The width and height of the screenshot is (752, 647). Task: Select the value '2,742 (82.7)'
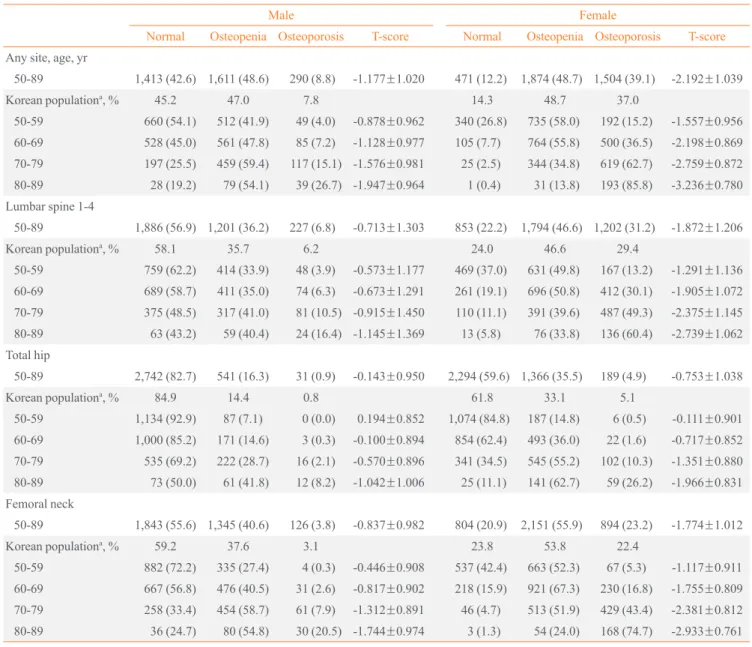point(165,376)
